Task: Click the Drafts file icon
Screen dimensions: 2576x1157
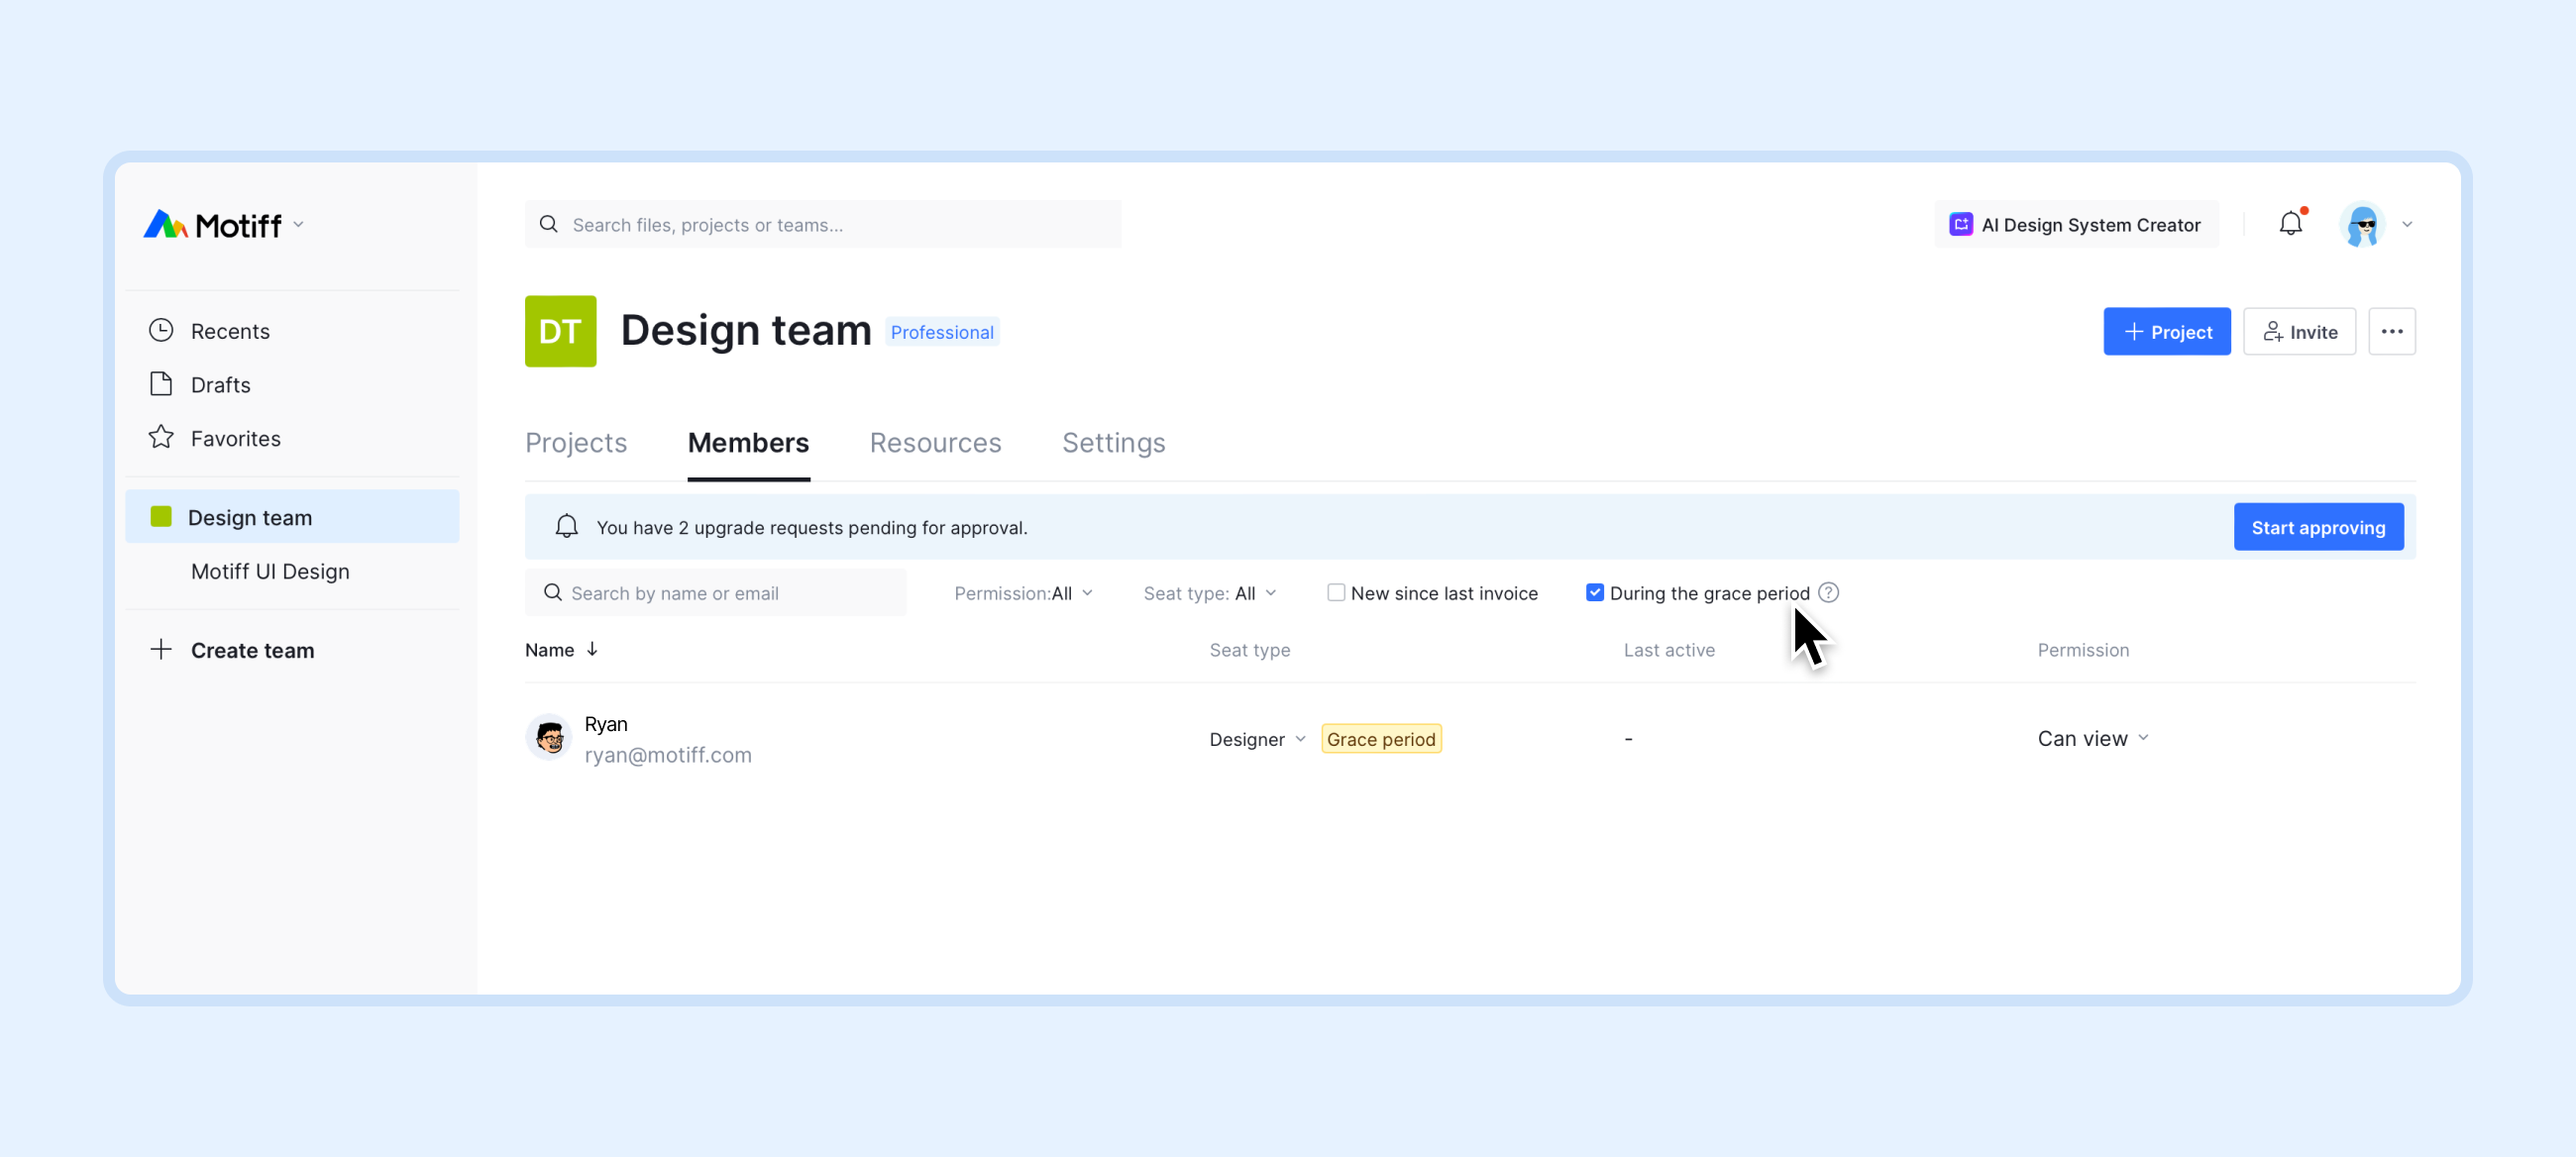Action: pos(161,384)
